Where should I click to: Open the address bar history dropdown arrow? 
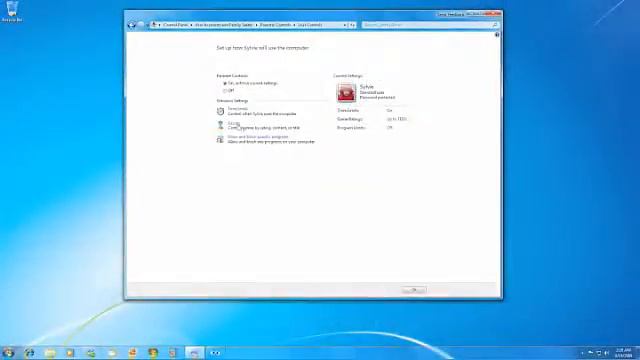pos(344,25)
